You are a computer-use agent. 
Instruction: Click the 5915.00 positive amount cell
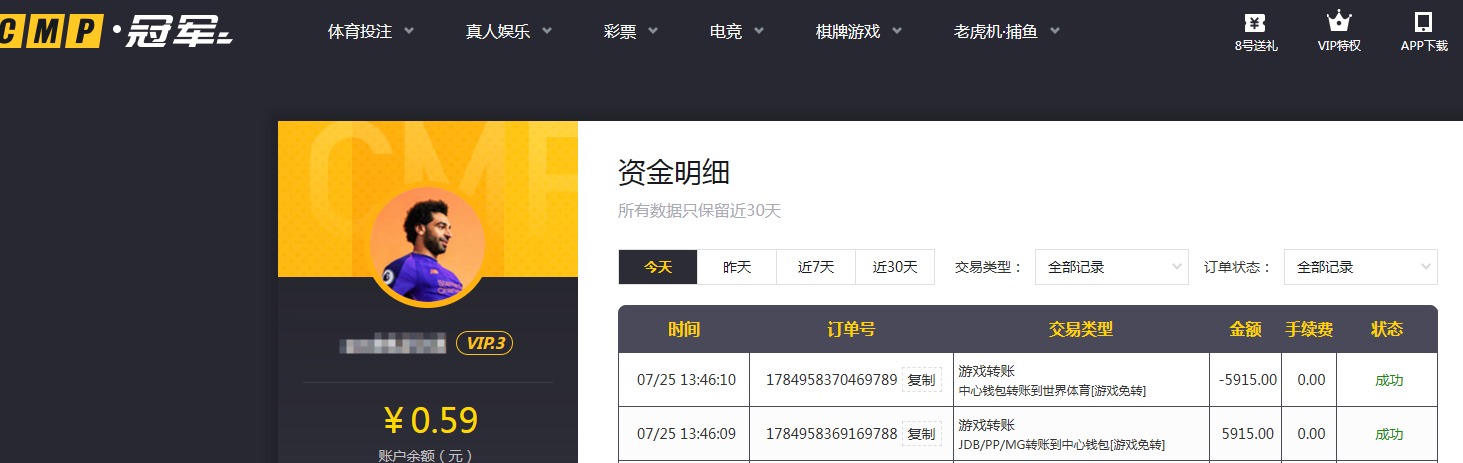pyautogui.click(x=1248, y=434)
